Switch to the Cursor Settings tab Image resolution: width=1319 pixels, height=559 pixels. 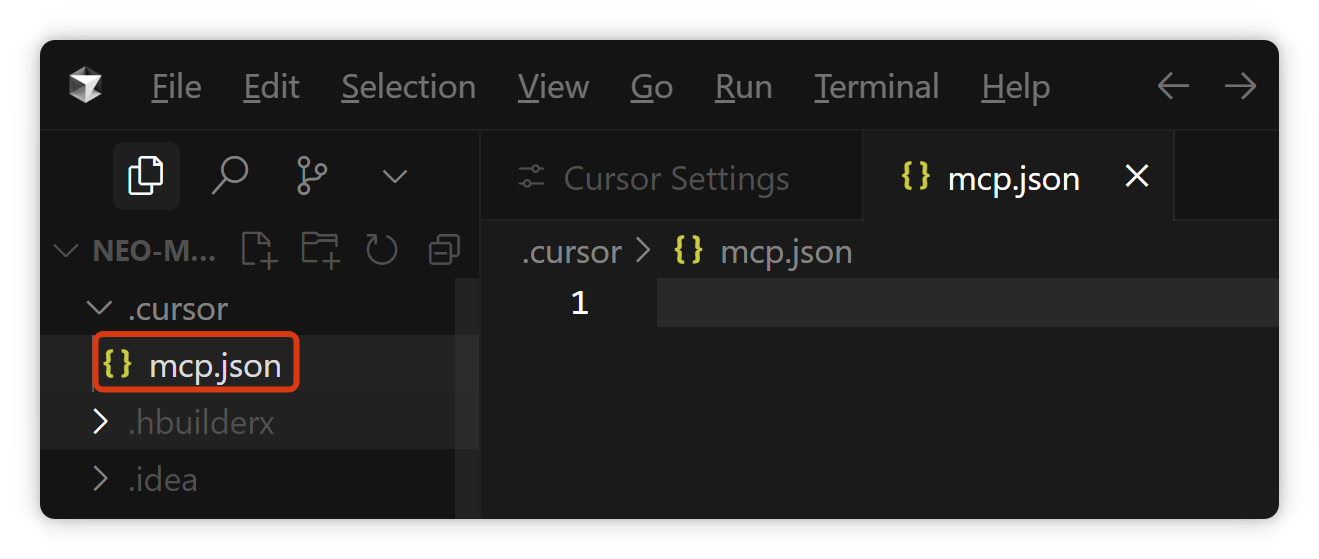point(675,179)
